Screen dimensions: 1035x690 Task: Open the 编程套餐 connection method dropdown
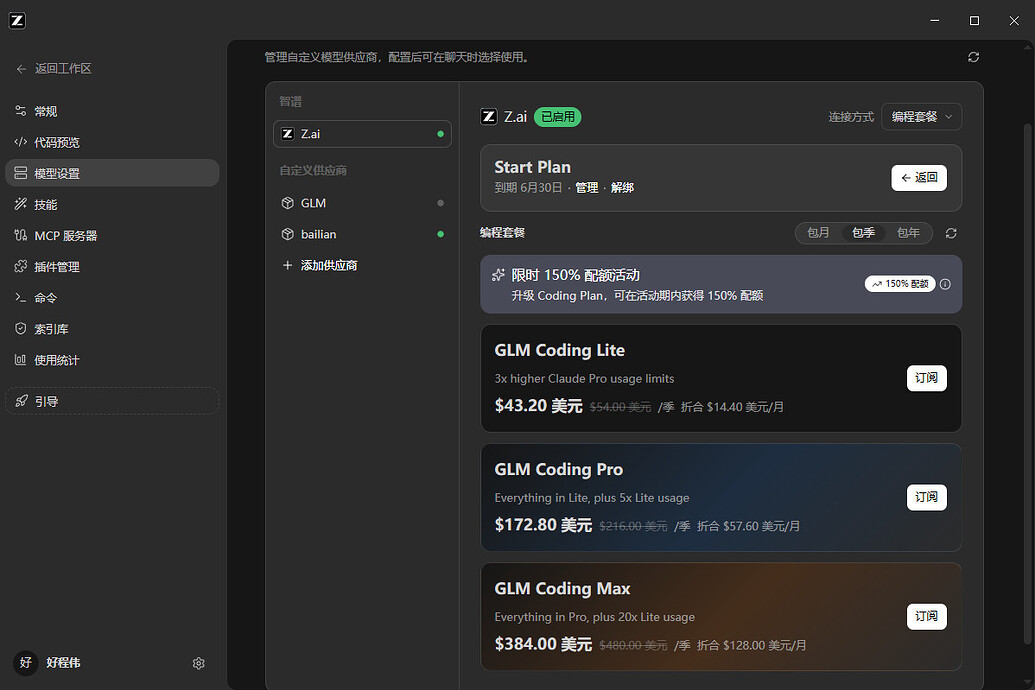(921, 117)
